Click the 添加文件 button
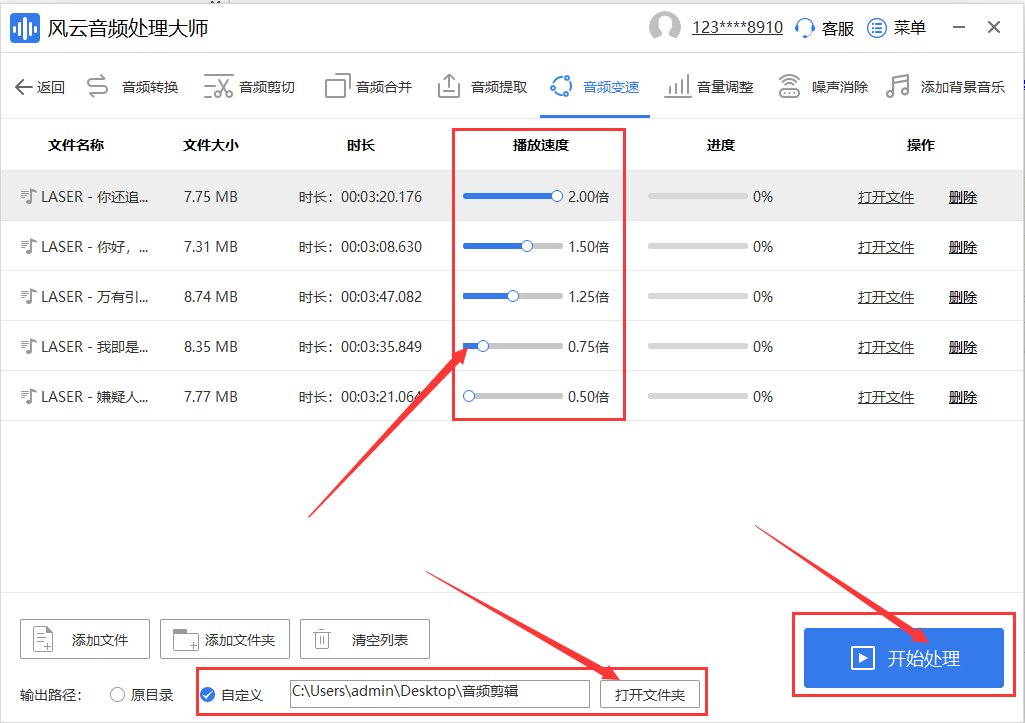 pos(85,639)
